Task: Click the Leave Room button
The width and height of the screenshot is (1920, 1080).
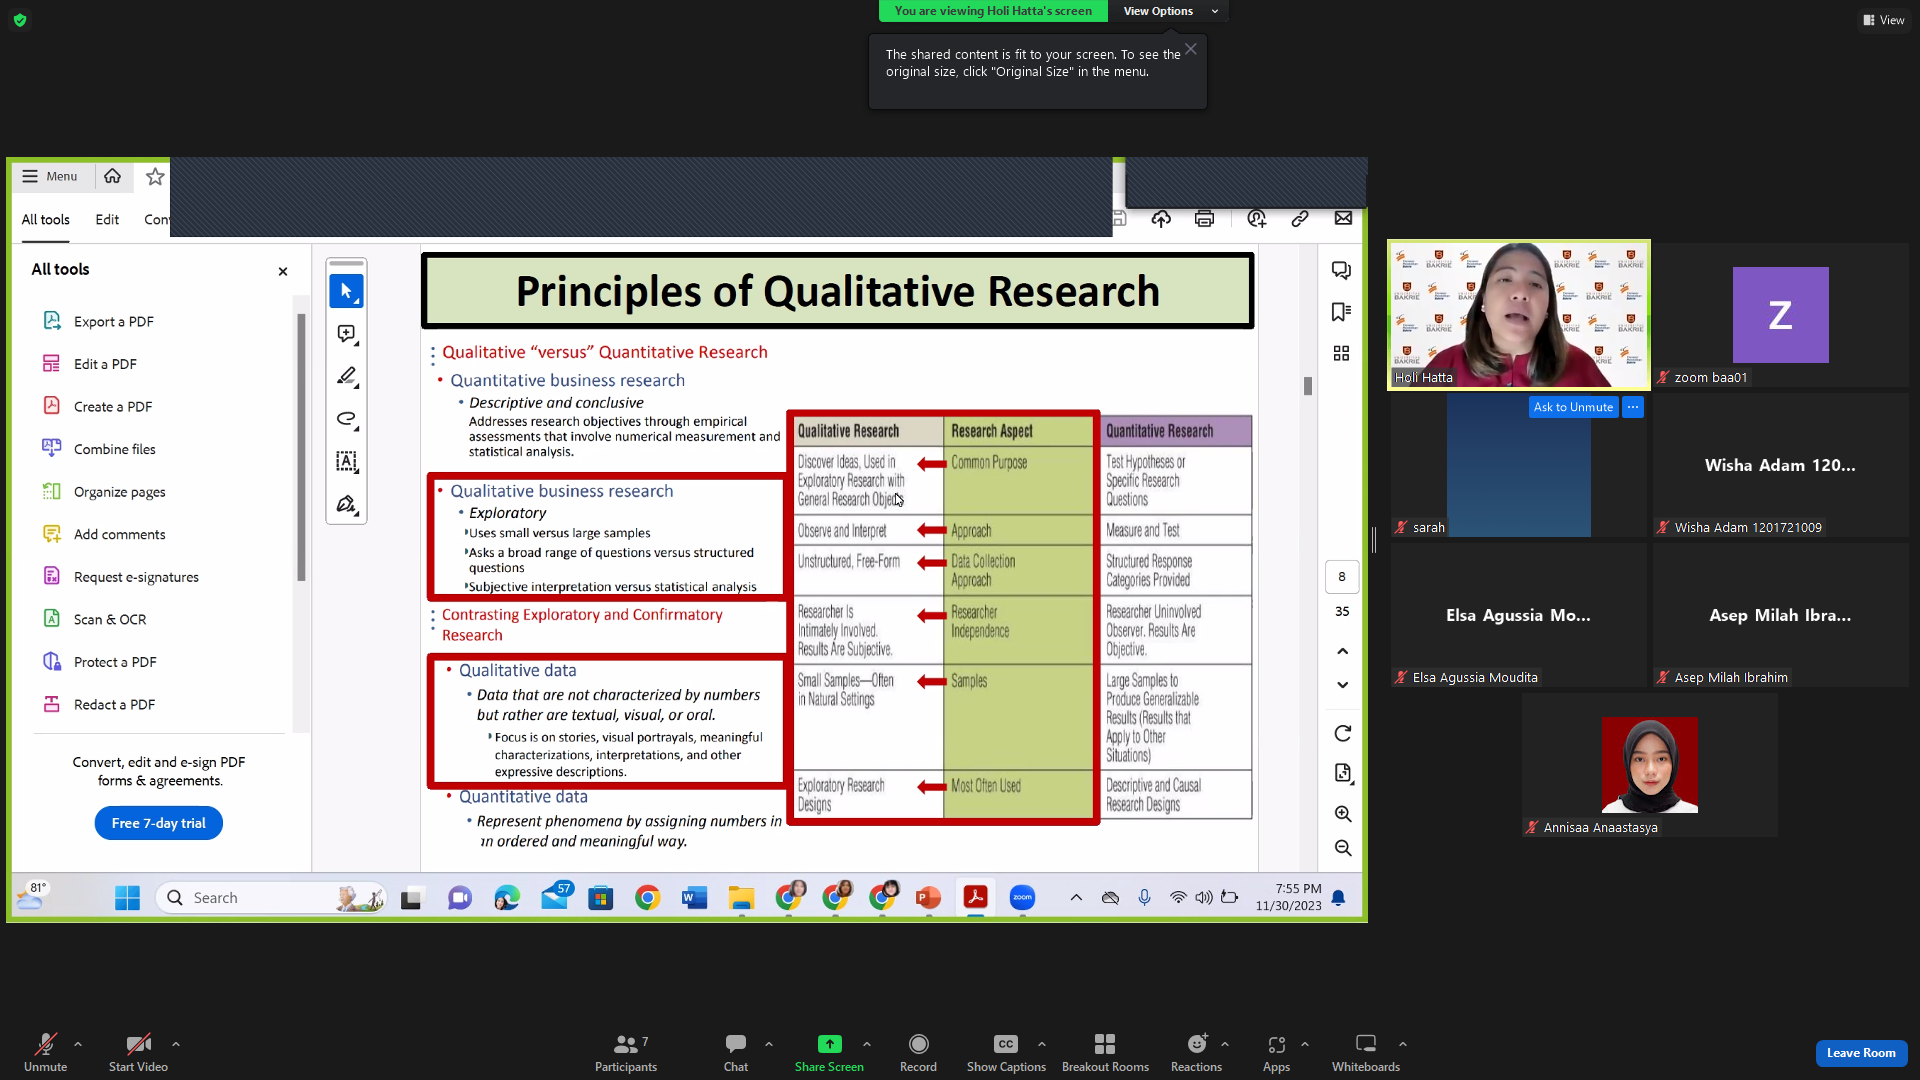Action: tap(1861, 1053)
